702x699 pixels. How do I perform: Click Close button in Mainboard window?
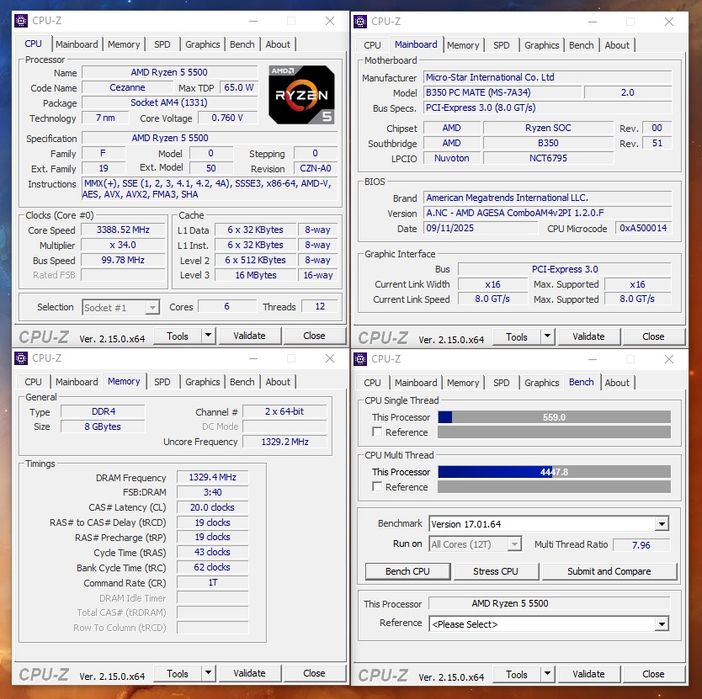(x=653, y=336)
